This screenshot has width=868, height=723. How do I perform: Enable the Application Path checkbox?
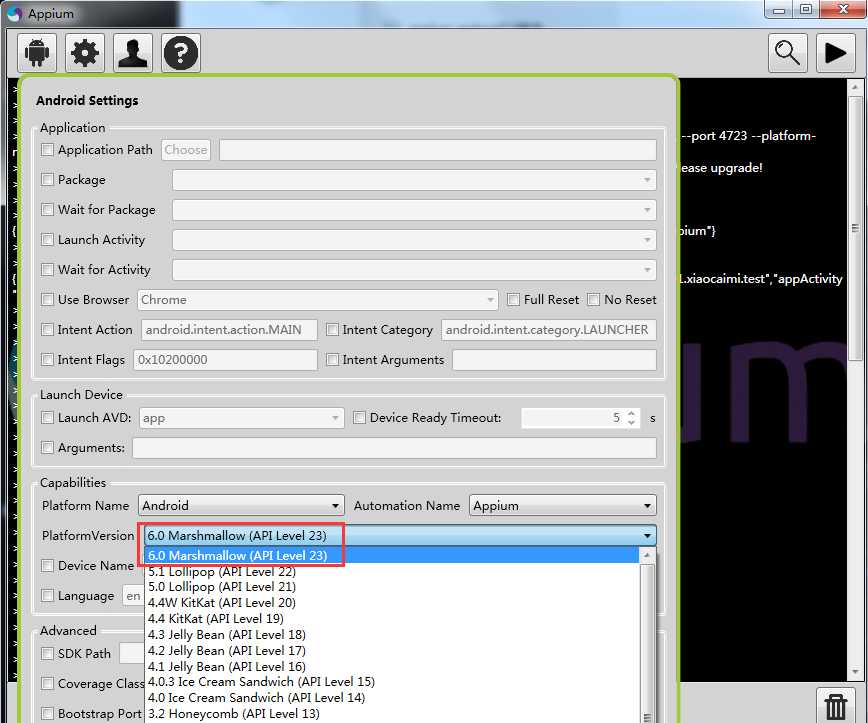click(48, 149)
